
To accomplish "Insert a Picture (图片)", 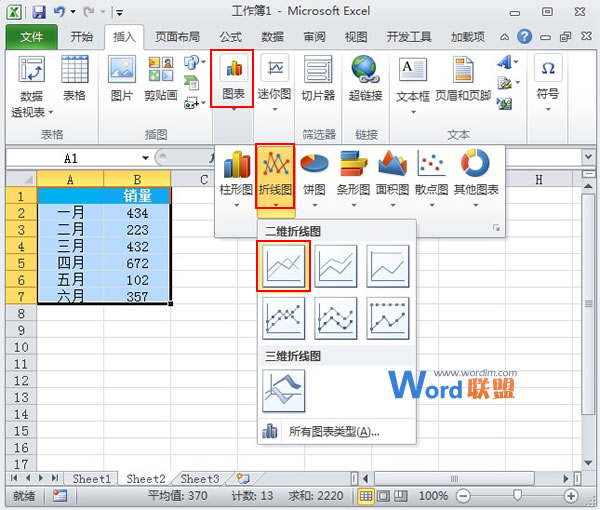I will click(122, 78).
